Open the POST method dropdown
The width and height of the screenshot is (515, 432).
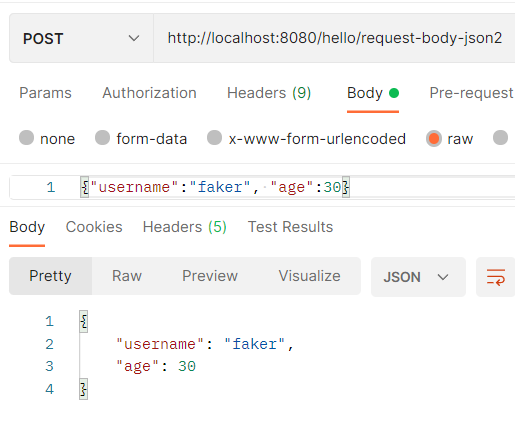pos(81,38)
